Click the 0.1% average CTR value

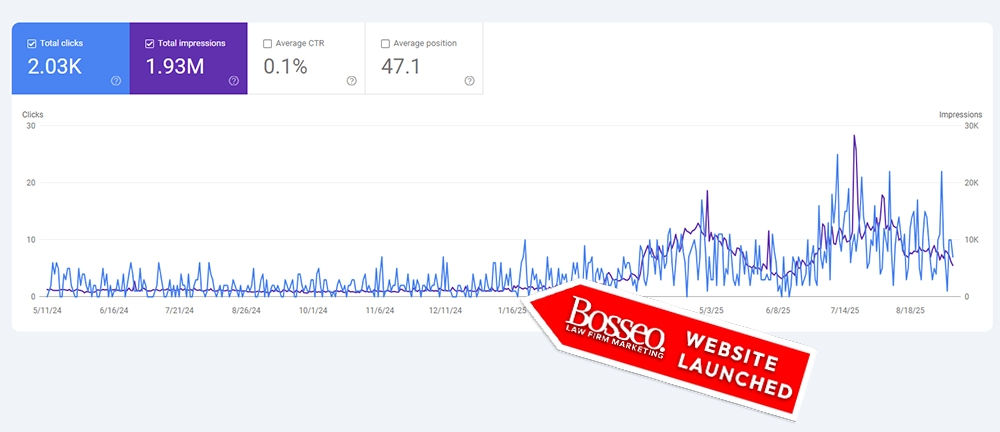tap(285, 66)
